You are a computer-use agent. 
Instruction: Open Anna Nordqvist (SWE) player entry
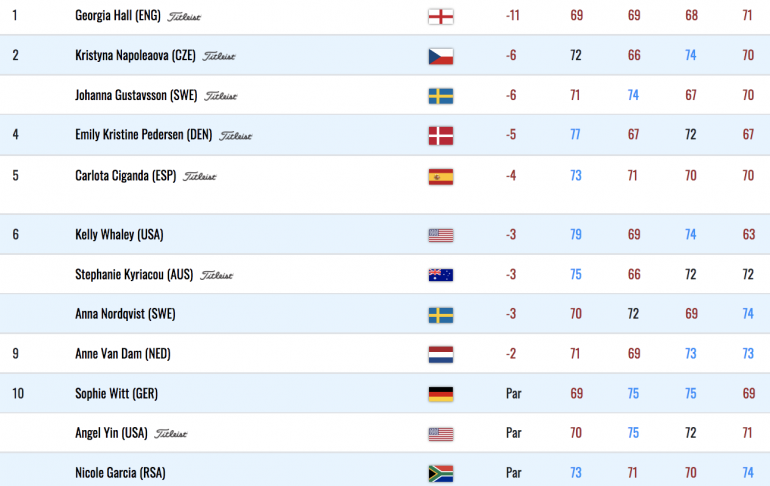[125, 314]
